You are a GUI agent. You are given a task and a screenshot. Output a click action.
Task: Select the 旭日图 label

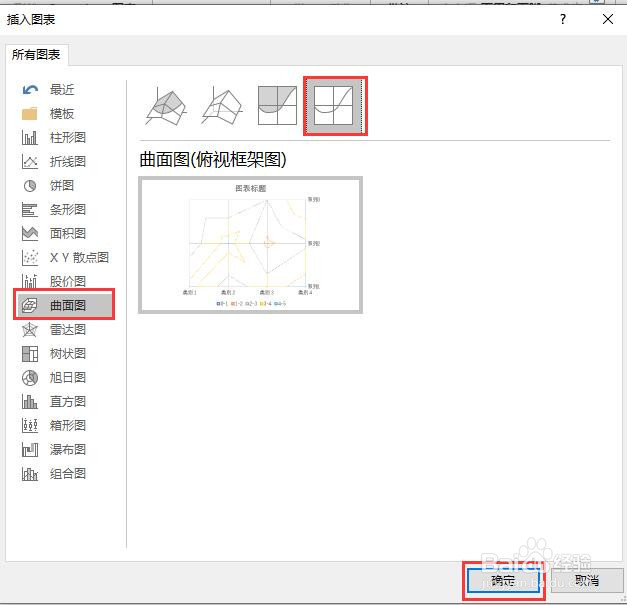[68, 378]
